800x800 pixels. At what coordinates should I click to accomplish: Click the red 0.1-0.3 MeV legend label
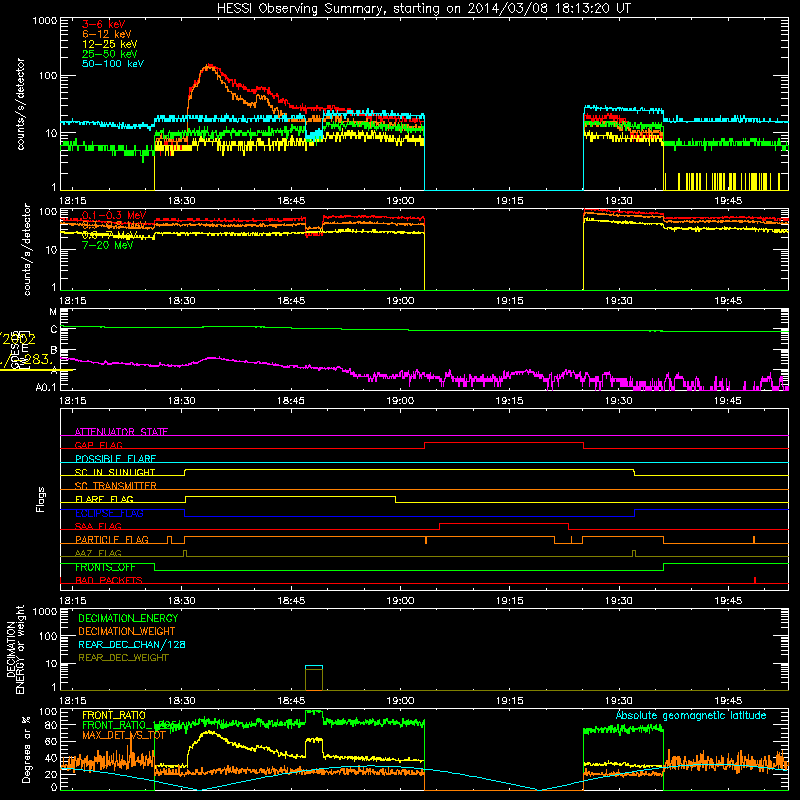[x=114, y=215]
